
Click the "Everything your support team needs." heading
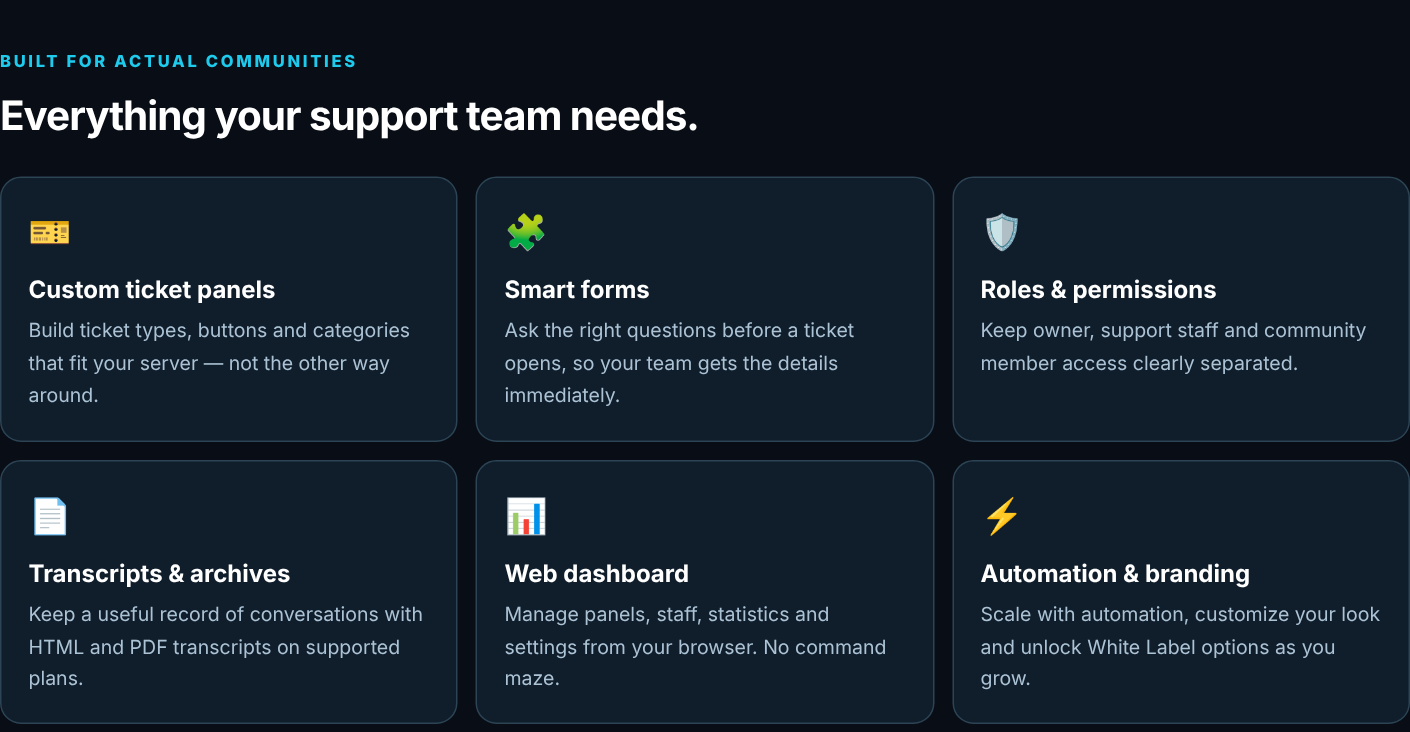coord(349,117)
